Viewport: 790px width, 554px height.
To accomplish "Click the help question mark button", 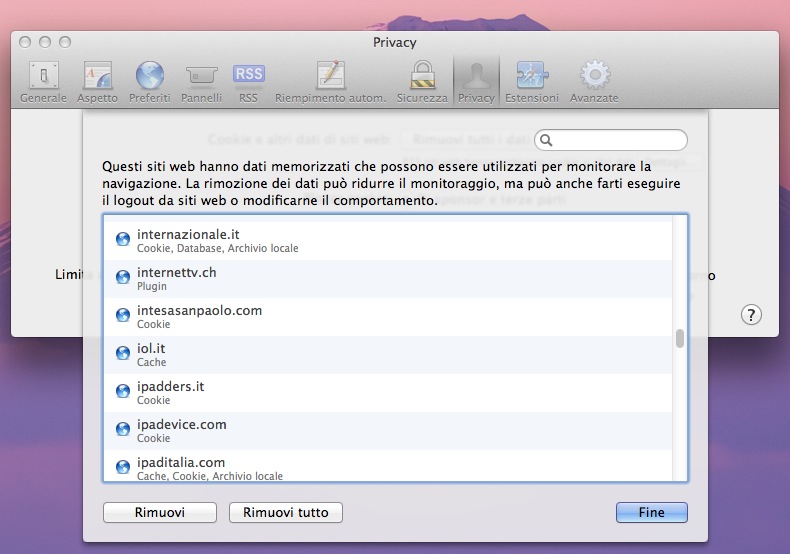I will 751,315.
